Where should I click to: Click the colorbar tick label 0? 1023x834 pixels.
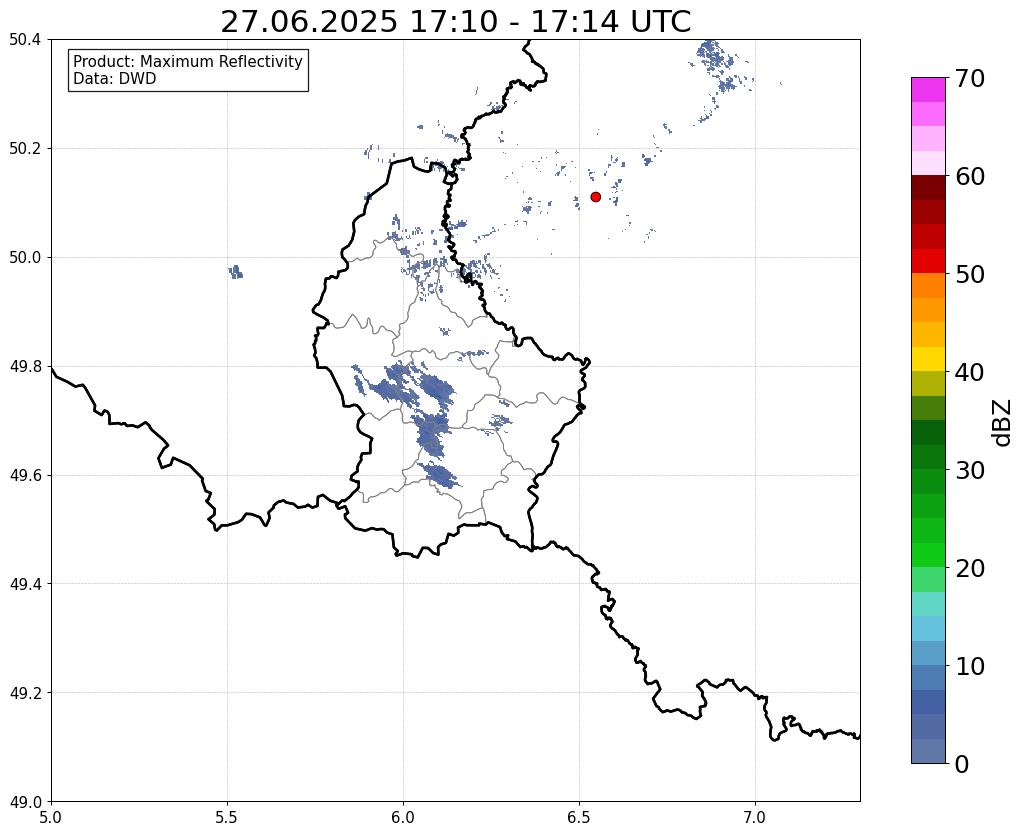(x=962, y=764)
